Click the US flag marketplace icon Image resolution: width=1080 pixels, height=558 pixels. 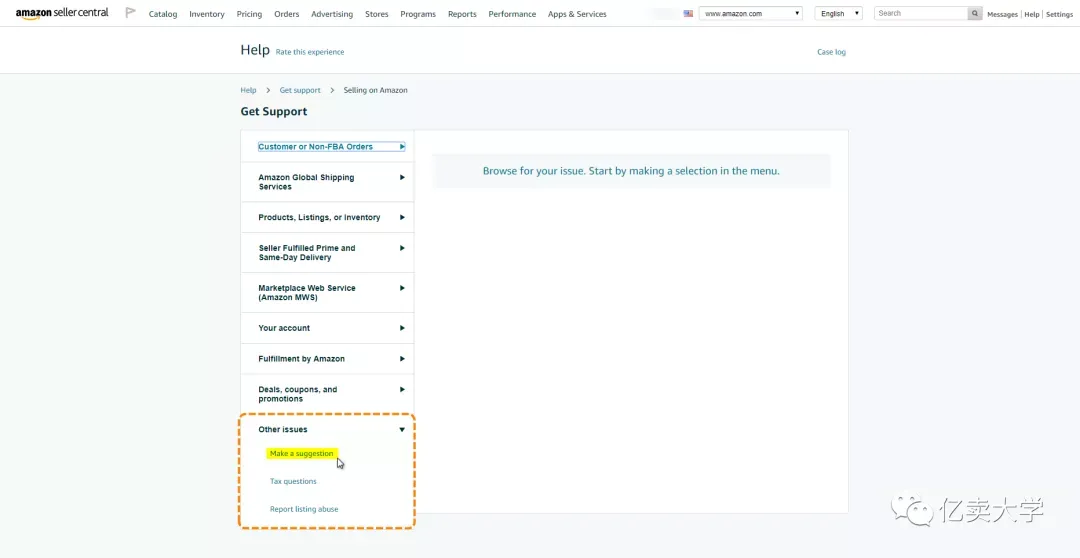click(688, 14)
